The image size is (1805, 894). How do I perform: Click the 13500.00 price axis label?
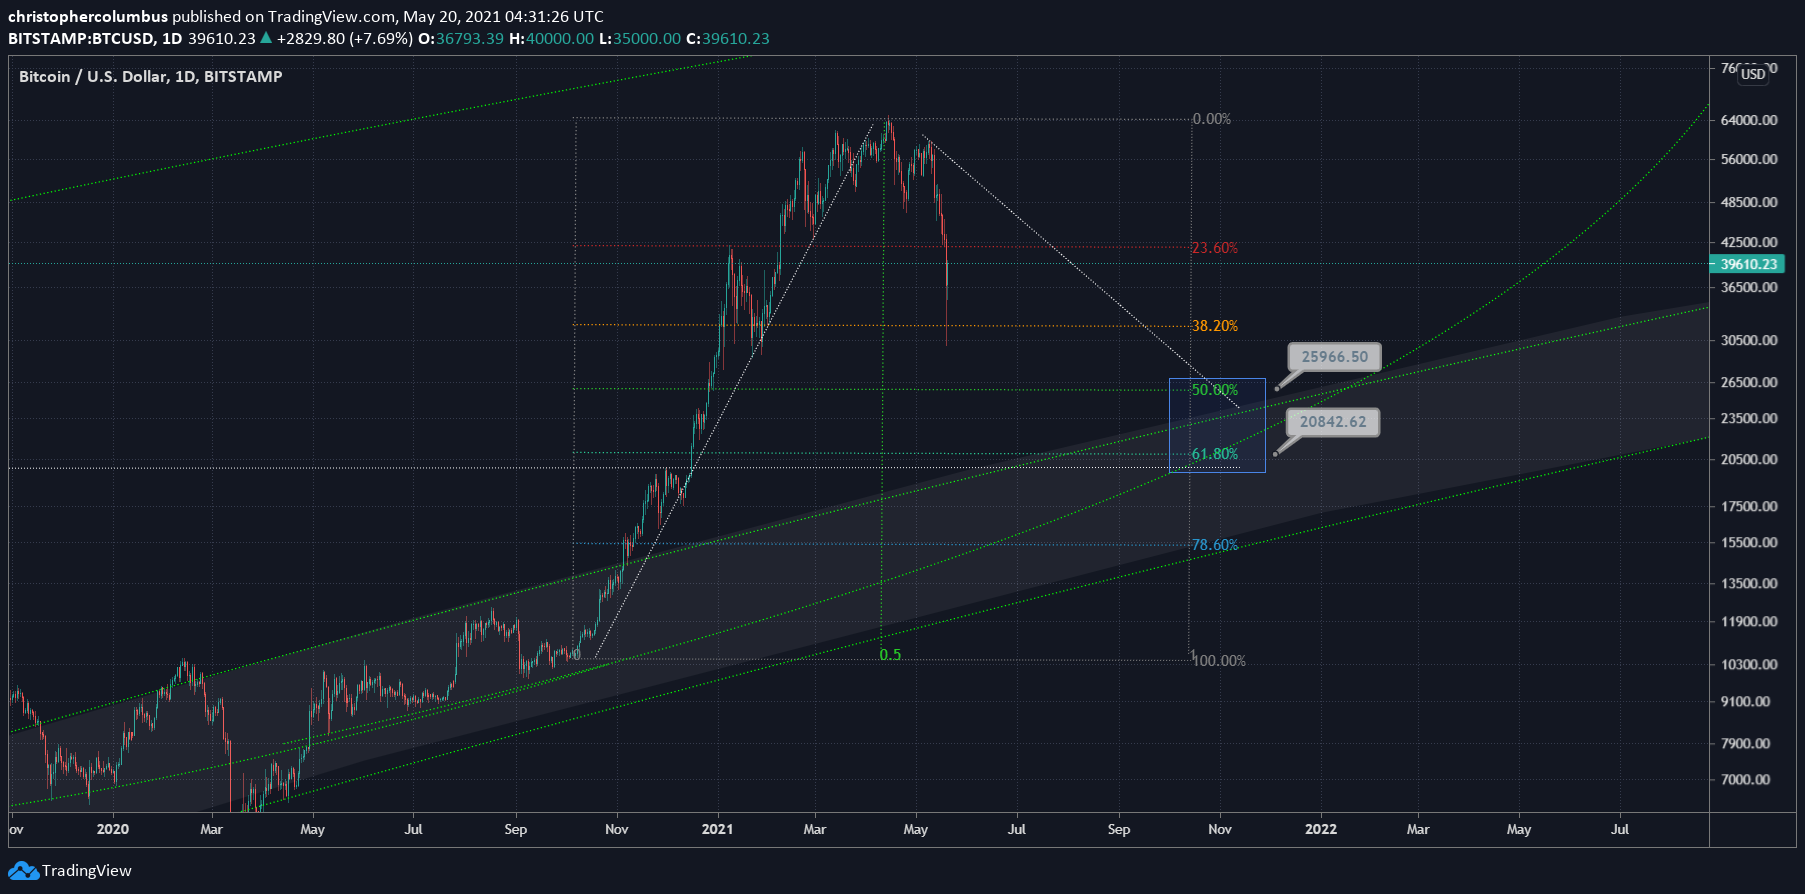[x=1748, y=583]
